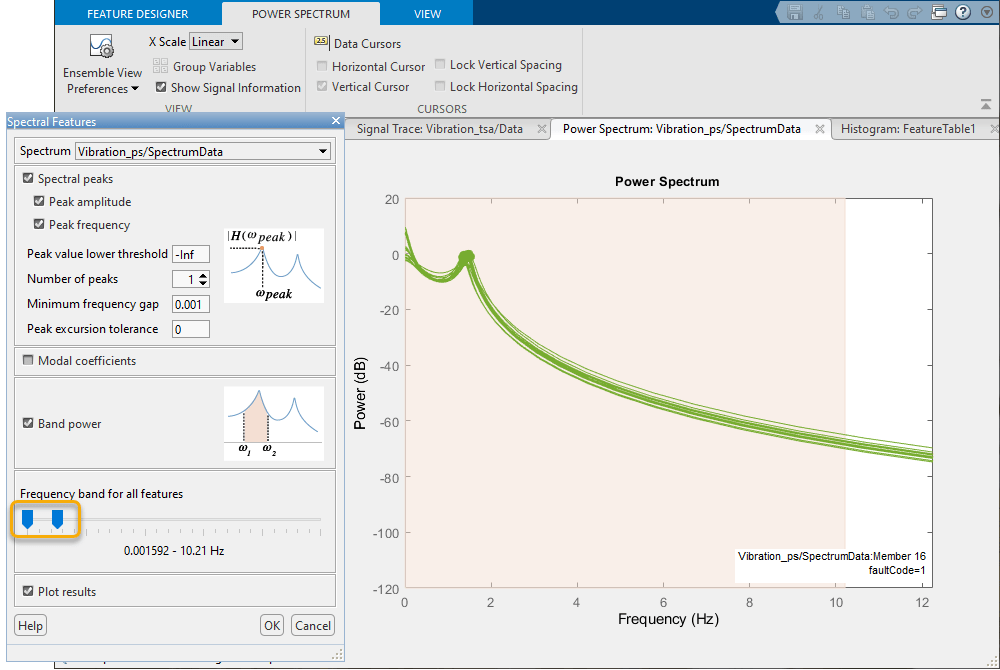The width and height of the screenshot is (1000, 670).
Task: Click the Peak excursion tolerance field
Action: 191,329
